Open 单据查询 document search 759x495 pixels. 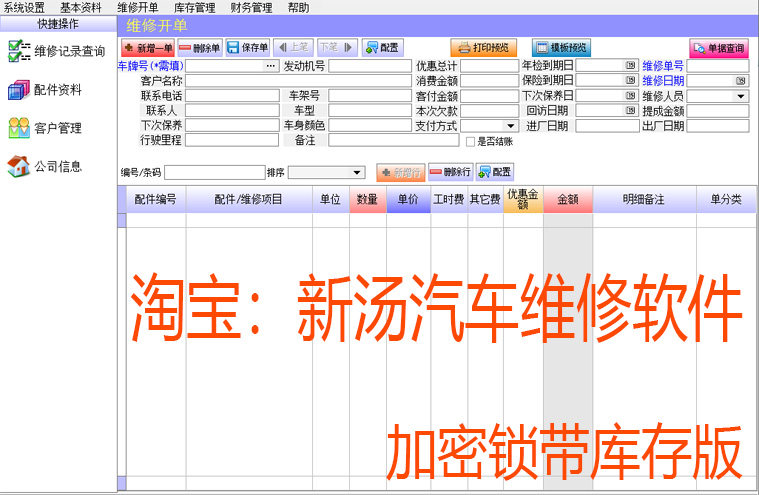point(718,47)
